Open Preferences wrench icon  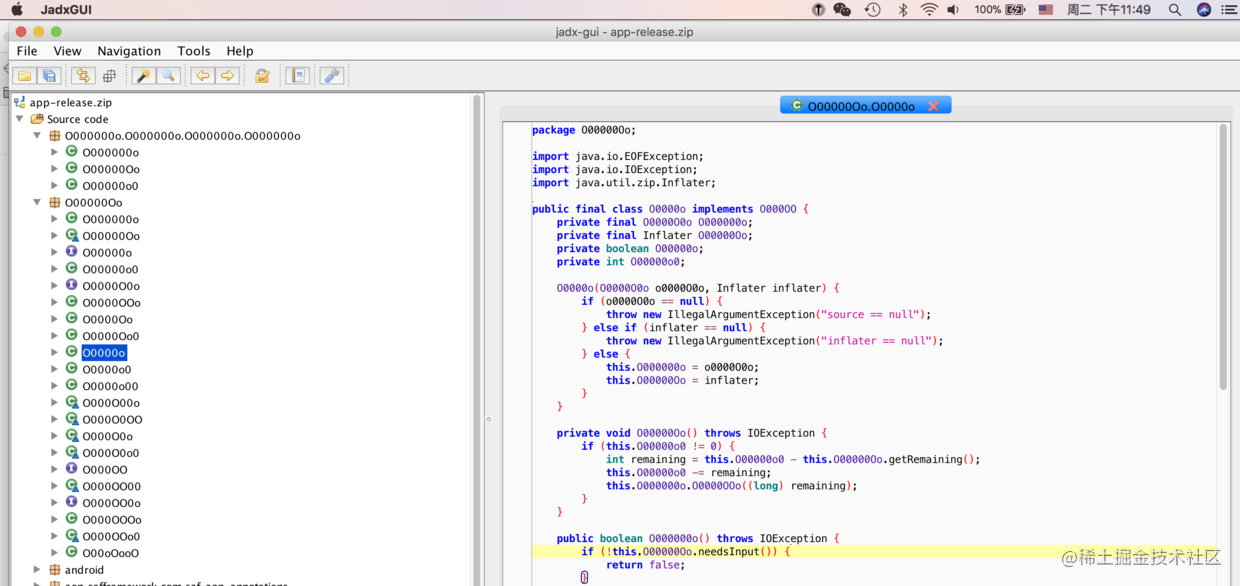331,76
